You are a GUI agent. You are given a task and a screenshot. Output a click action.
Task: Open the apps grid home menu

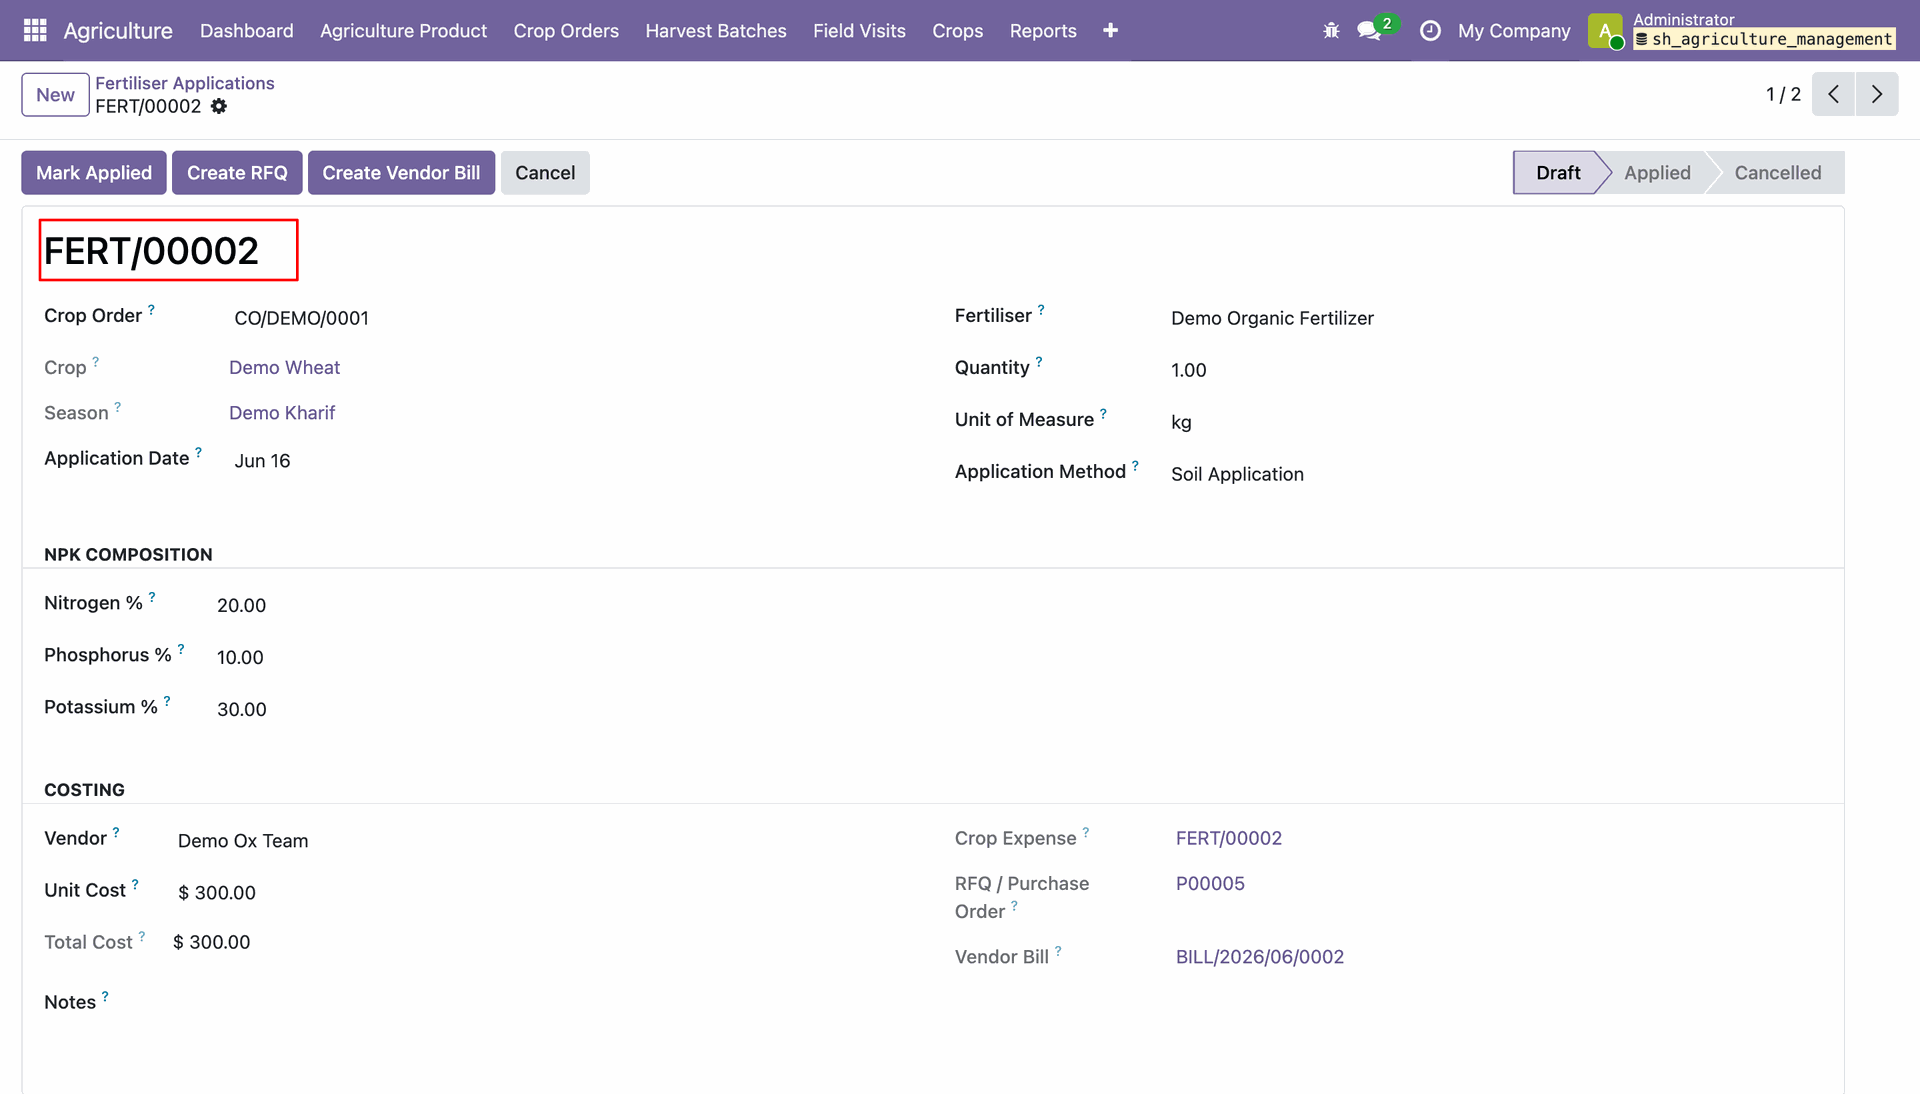pos(35,30)
